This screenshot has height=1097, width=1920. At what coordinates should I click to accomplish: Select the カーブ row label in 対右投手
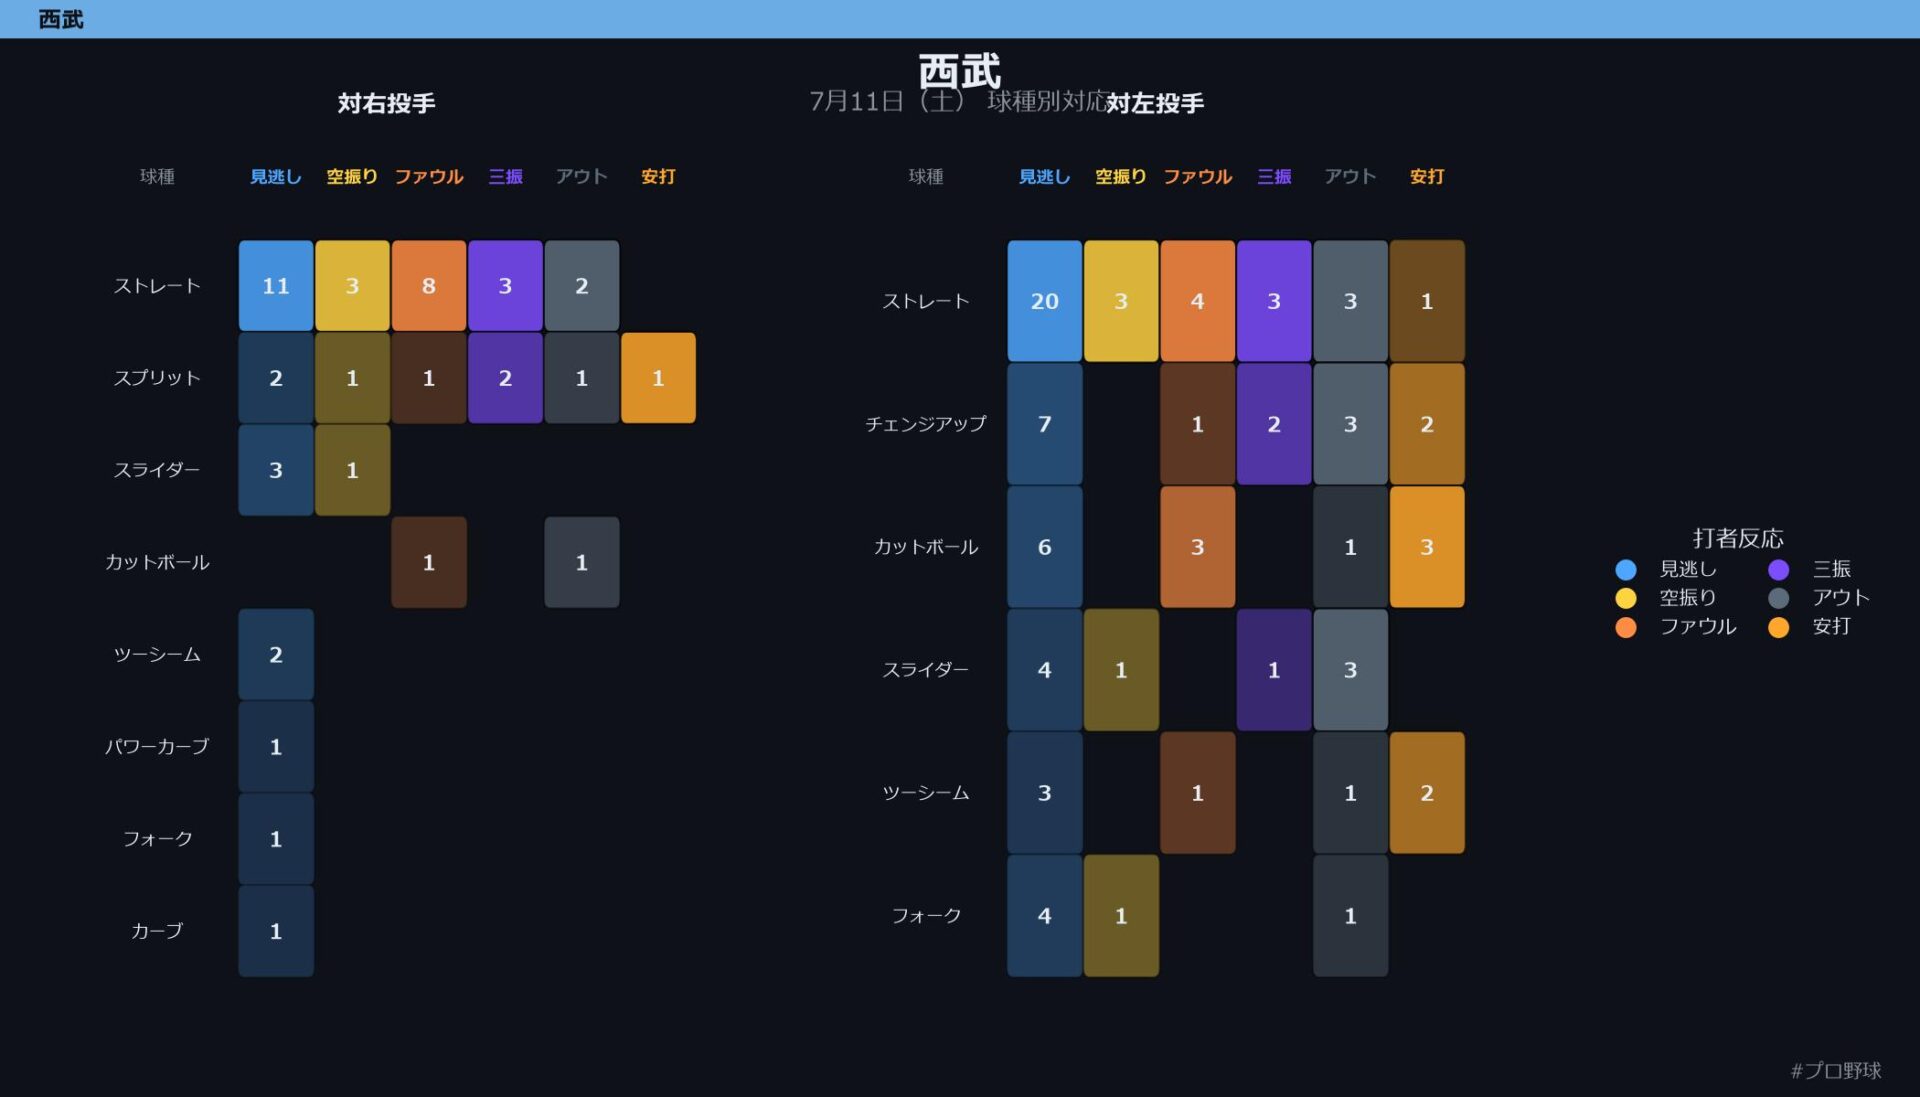[x=157, y=931]
